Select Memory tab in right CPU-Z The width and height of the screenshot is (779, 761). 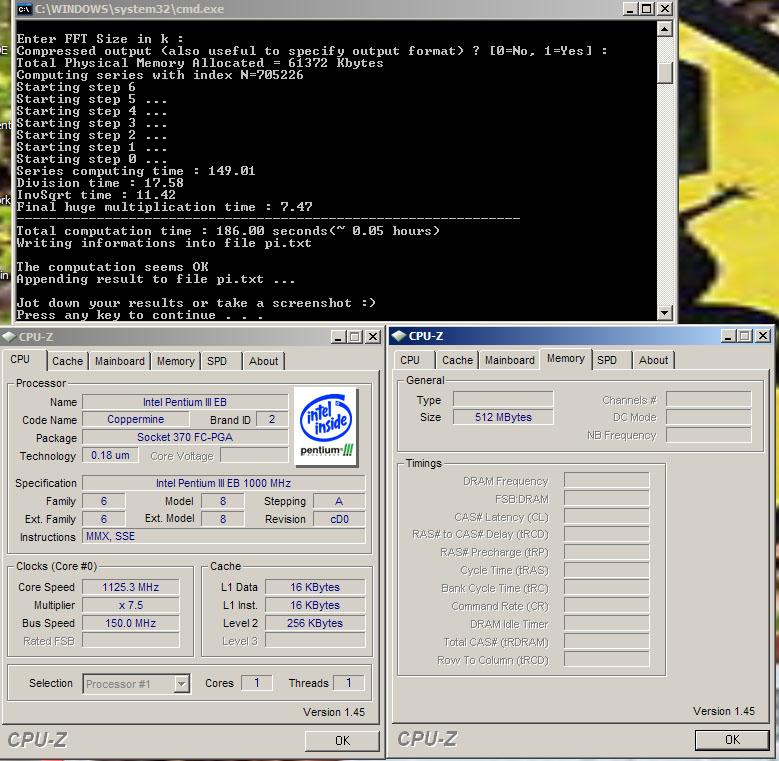(x=566, y=359)
